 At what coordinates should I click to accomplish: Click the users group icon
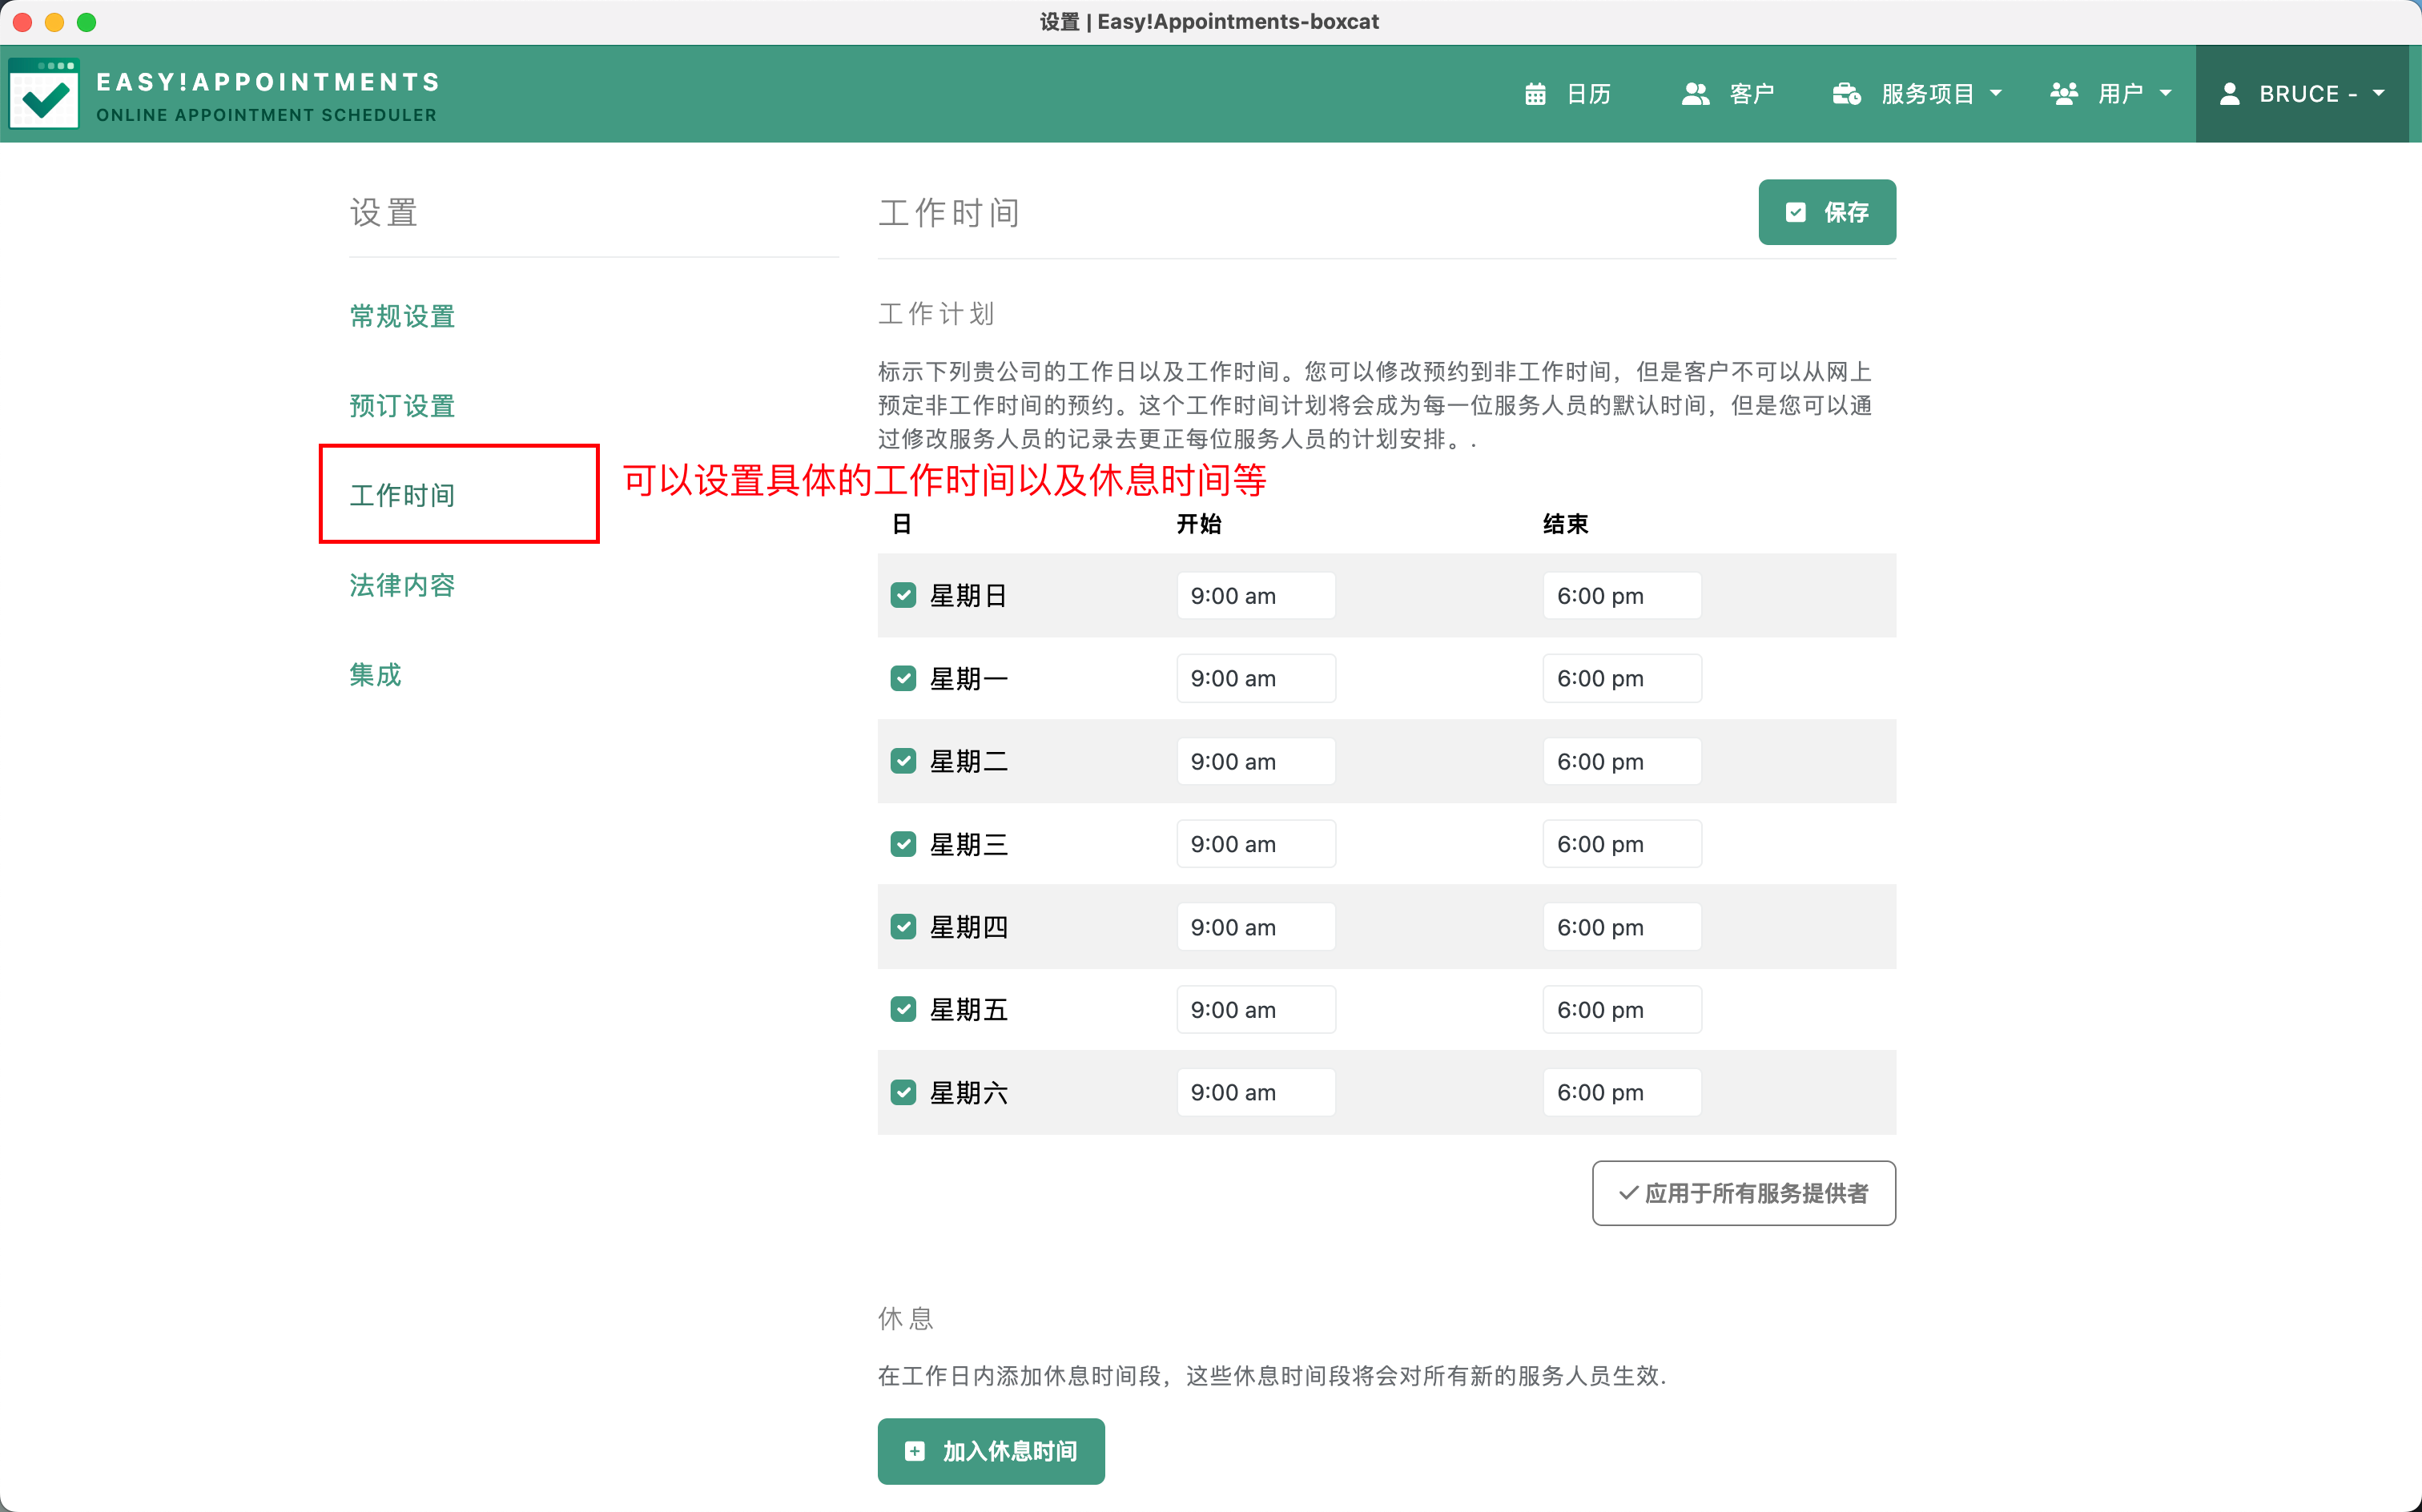coord(2064,94)
